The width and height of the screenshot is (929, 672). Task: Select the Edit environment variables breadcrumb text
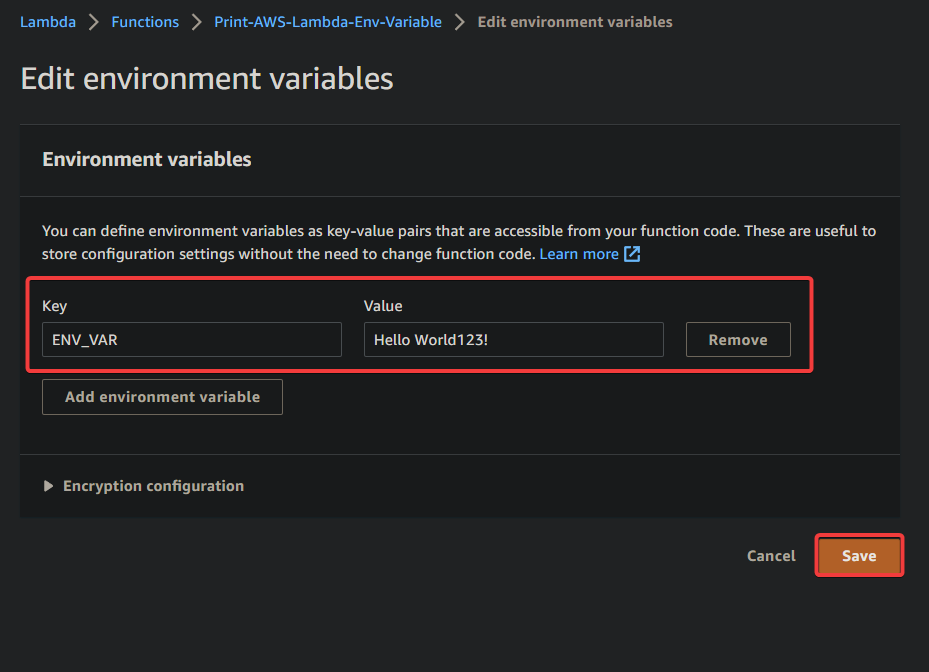coord(575,22)
